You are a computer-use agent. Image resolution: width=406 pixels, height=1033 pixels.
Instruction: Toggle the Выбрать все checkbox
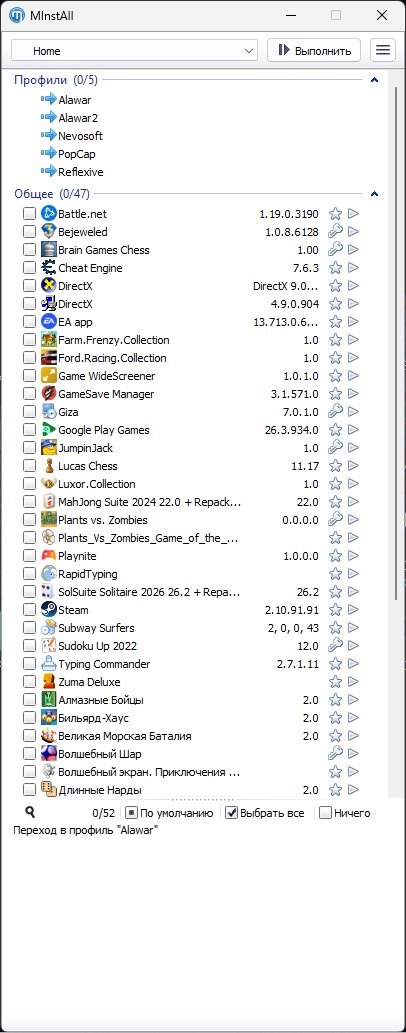(x=231, y=813)
